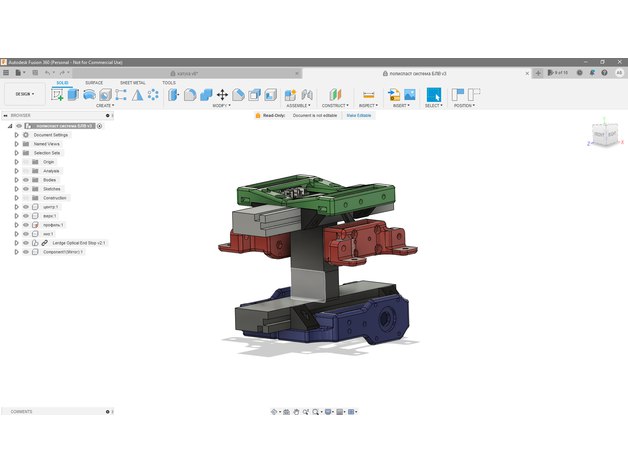Toggle visibility of the Sketches folder

[x=26, y=189]
